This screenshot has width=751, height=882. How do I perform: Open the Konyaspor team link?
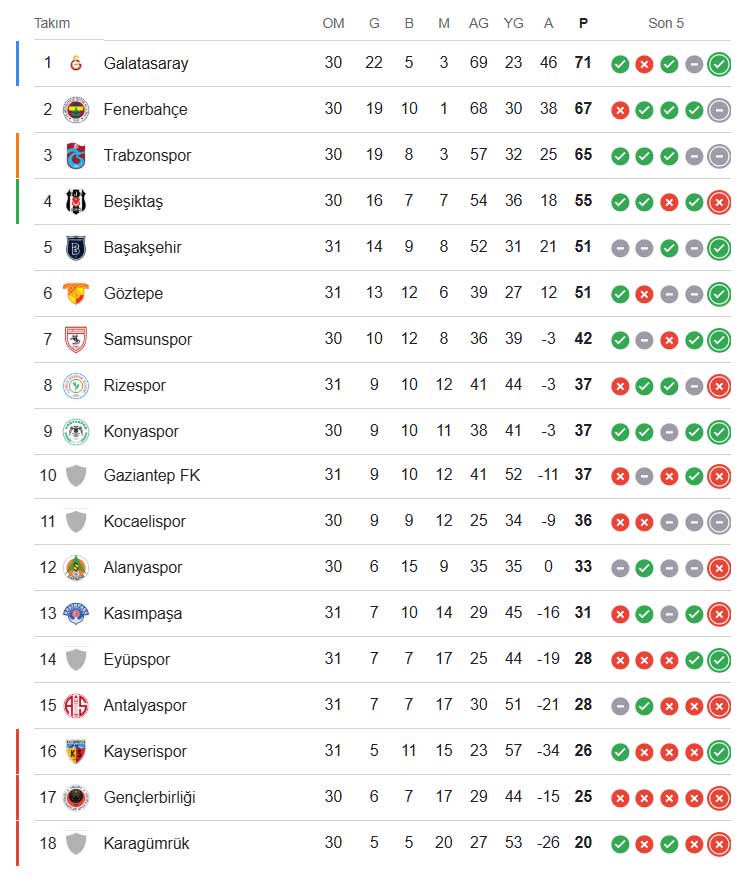click(141, 431)
